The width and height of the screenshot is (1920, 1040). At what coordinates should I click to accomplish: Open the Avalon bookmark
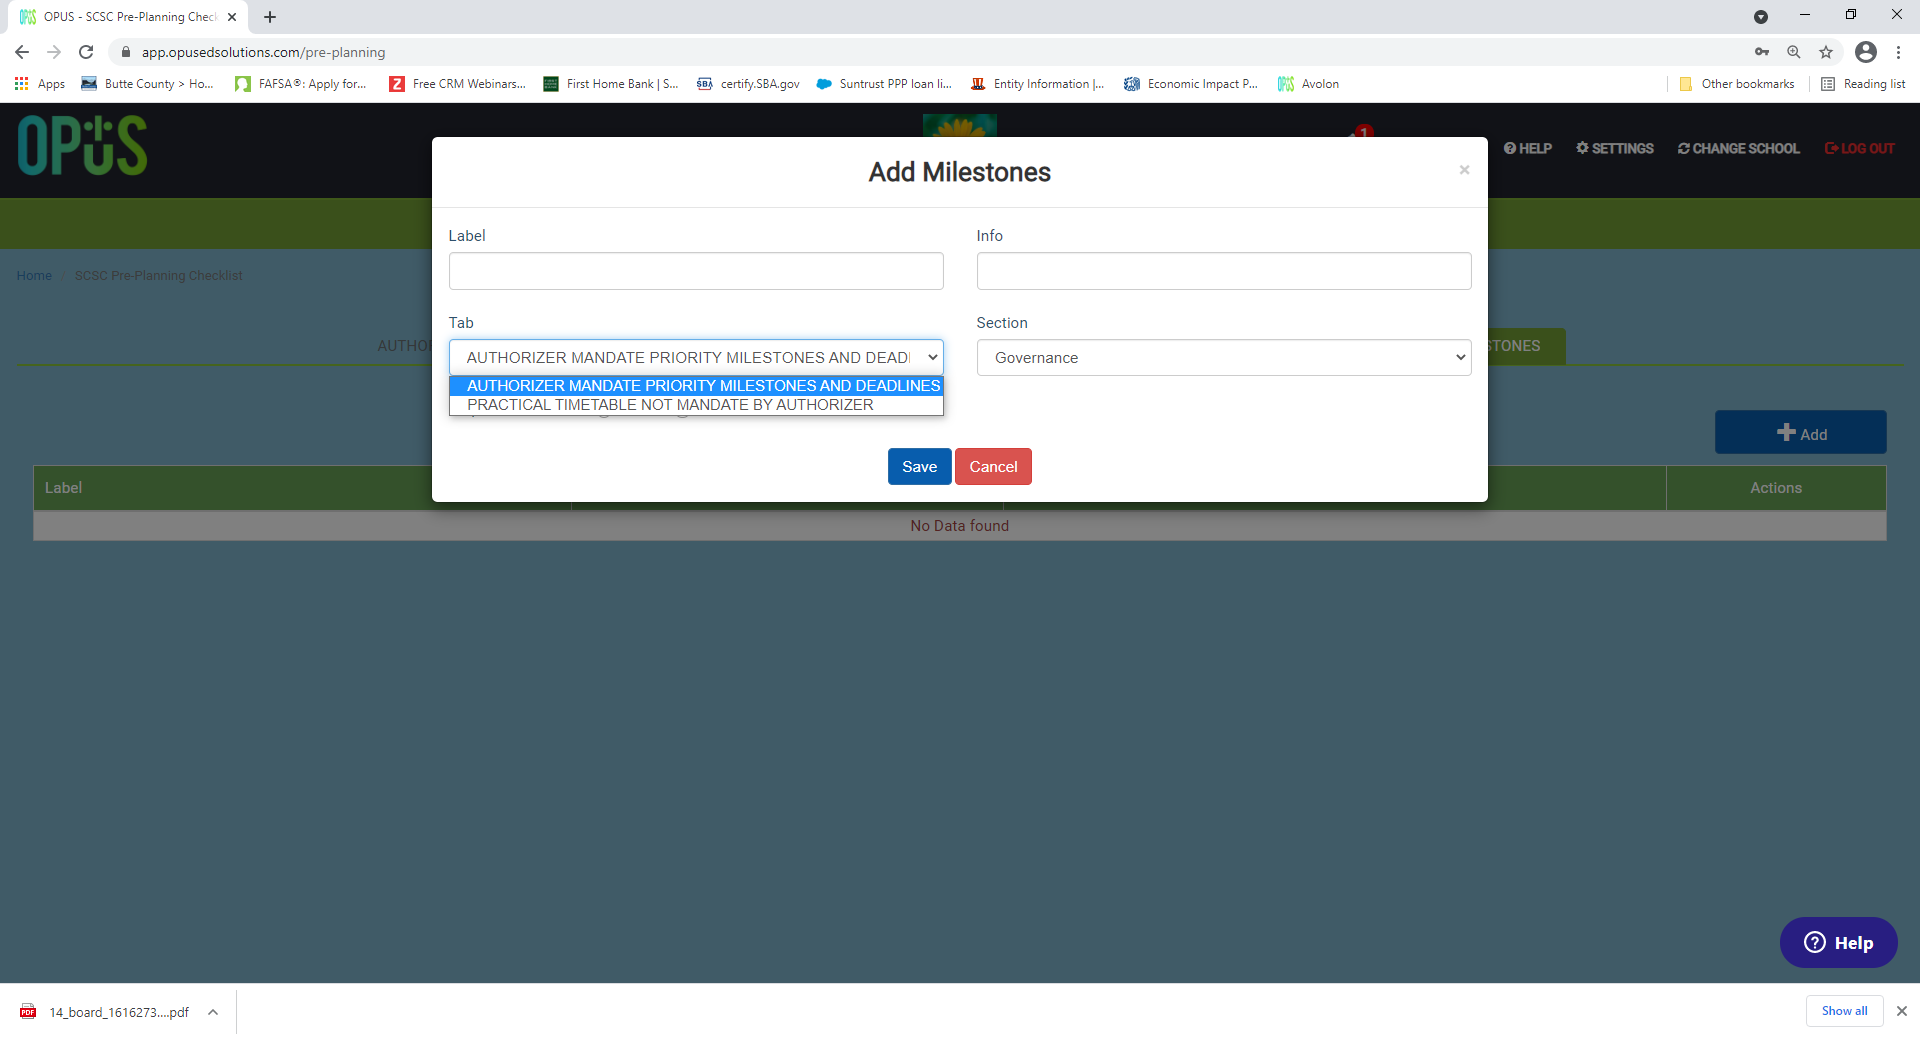coord(1309,84)
